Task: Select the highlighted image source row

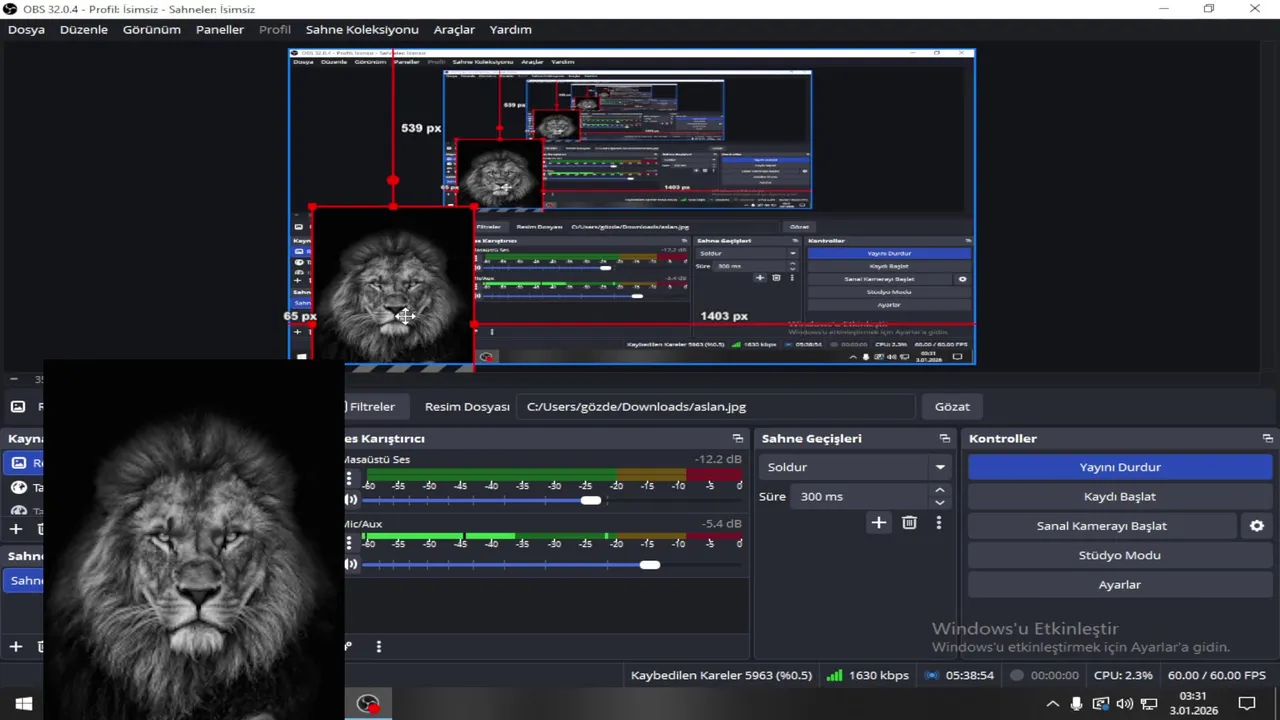Action: 24,463
